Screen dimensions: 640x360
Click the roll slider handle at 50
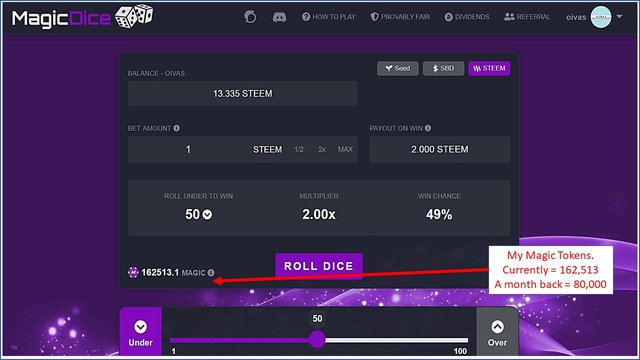coord(317,340)
